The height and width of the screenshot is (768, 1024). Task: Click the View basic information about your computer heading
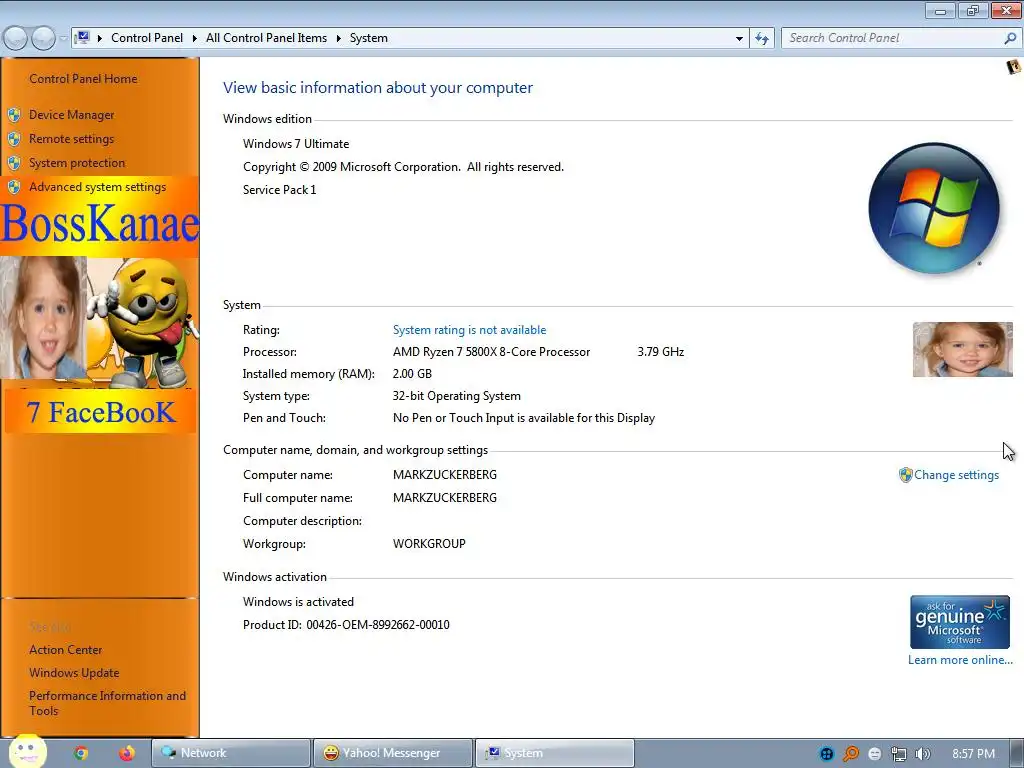(x=377, y=88)
